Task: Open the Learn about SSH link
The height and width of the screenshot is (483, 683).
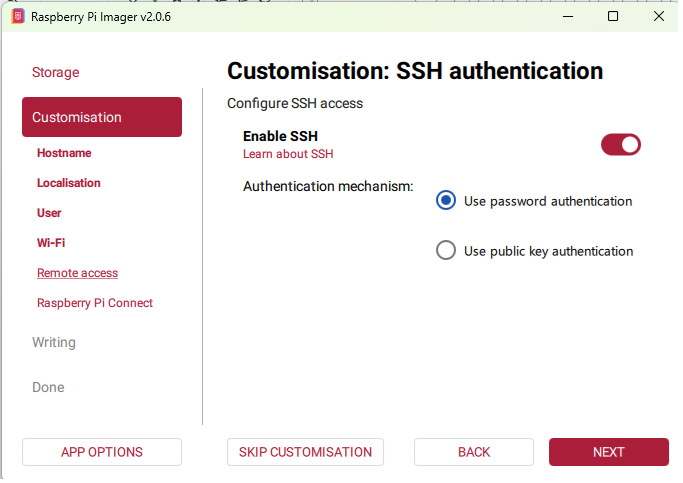Action: click(288, 154)
